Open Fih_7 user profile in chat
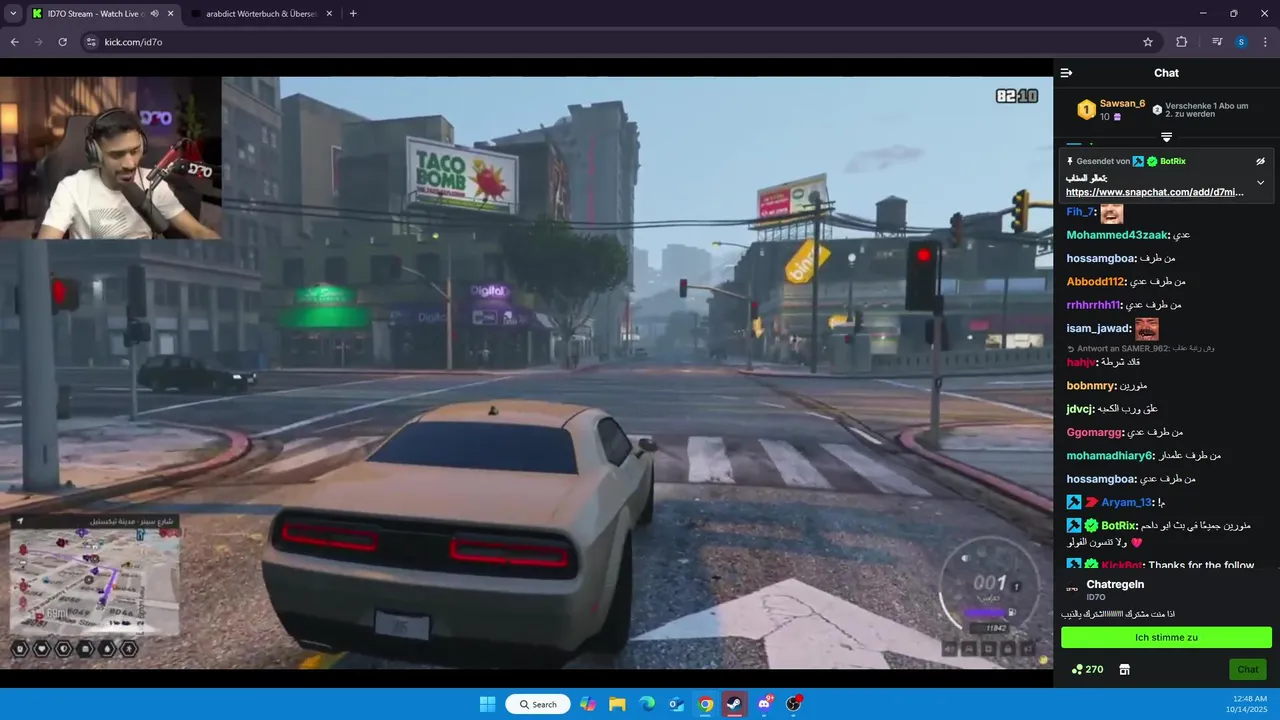The width and height of the screenshot is (1280, 720). (1081, 212)
